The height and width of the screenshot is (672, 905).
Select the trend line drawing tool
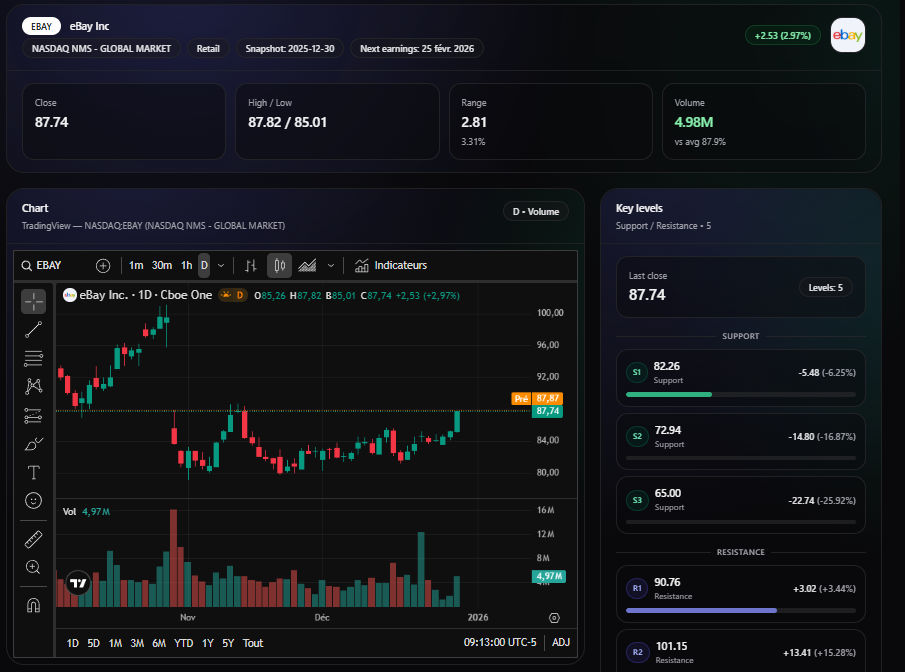33,328
